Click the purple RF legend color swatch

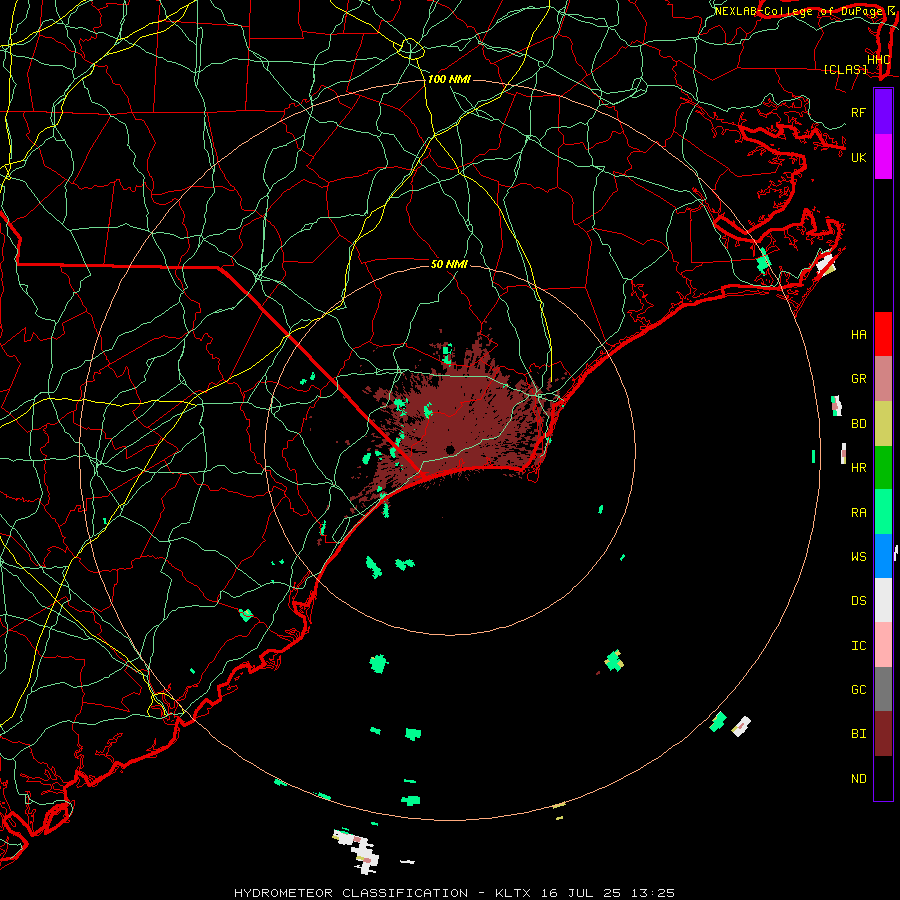pos(883,112)
